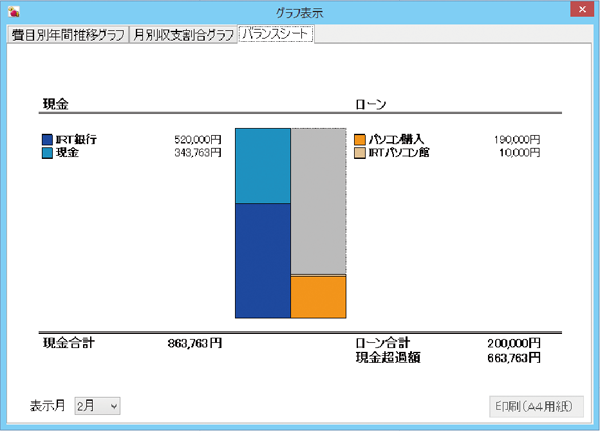Click the 現金合計 total amount 863,763円
This screenshot has height=431, width=600.
[x=194, y=342]
